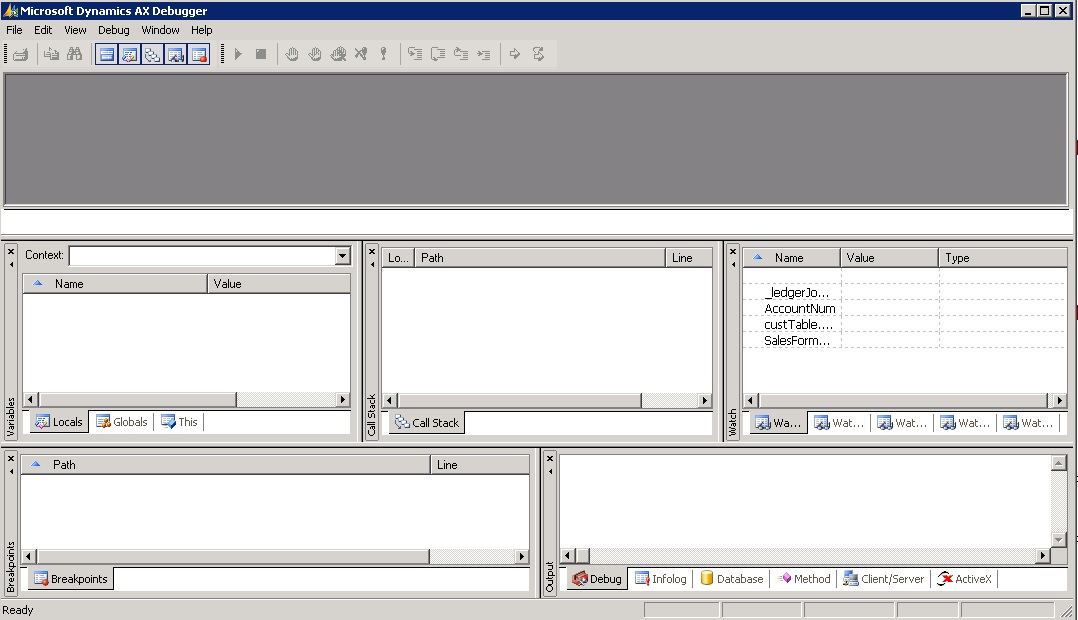The height and width of the screenshot is (620, 1078).
Task: Click the Watch Type column header
Action: tap(1002, 258)
